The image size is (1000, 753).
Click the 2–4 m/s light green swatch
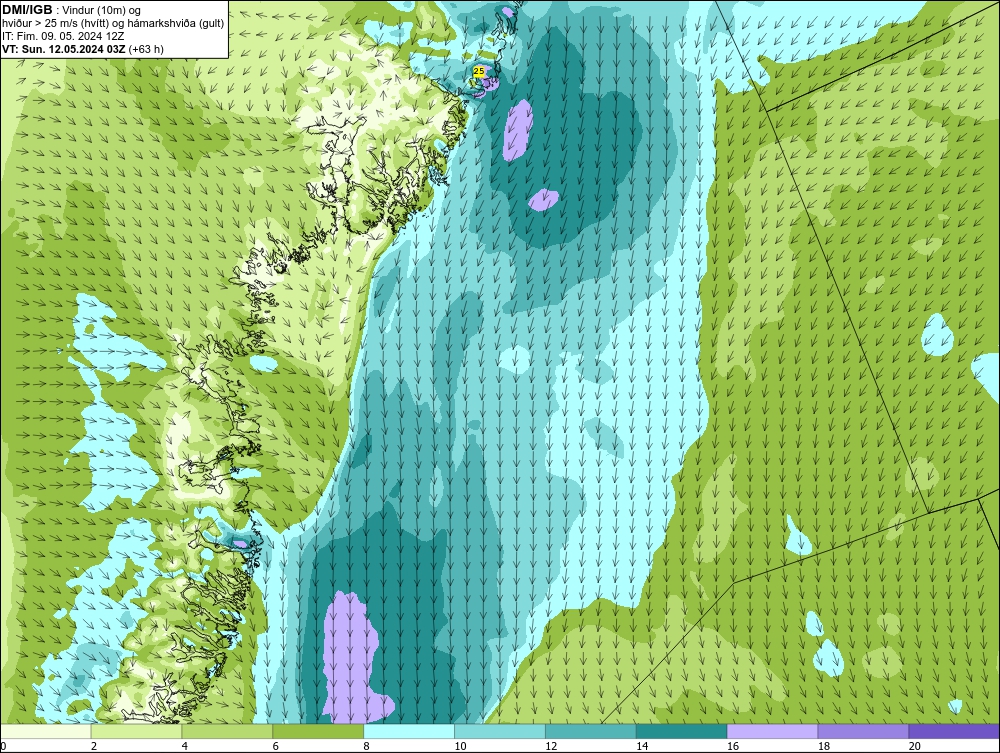click(x=136, y=731)
